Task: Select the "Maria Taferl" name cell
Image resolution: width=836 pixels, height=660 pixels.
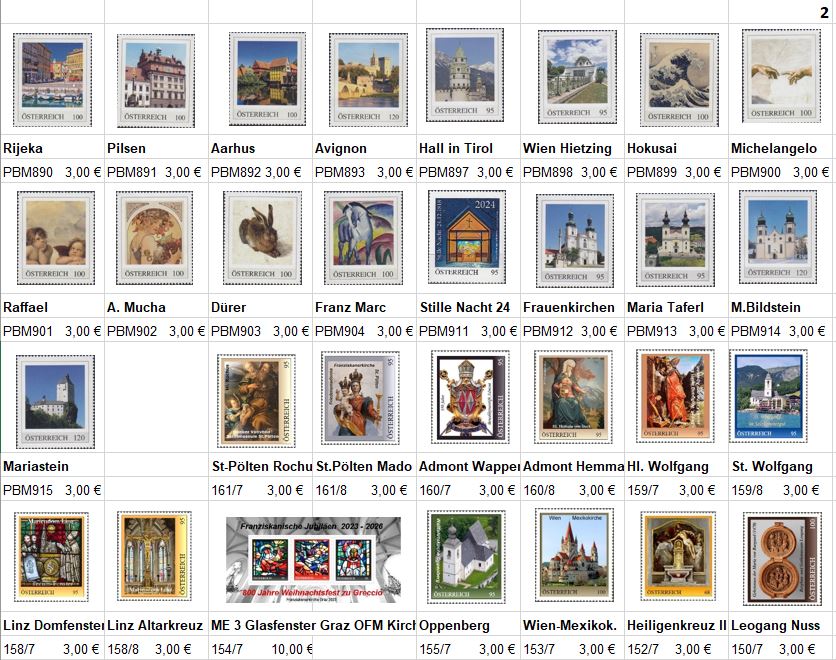Action: 676,307
